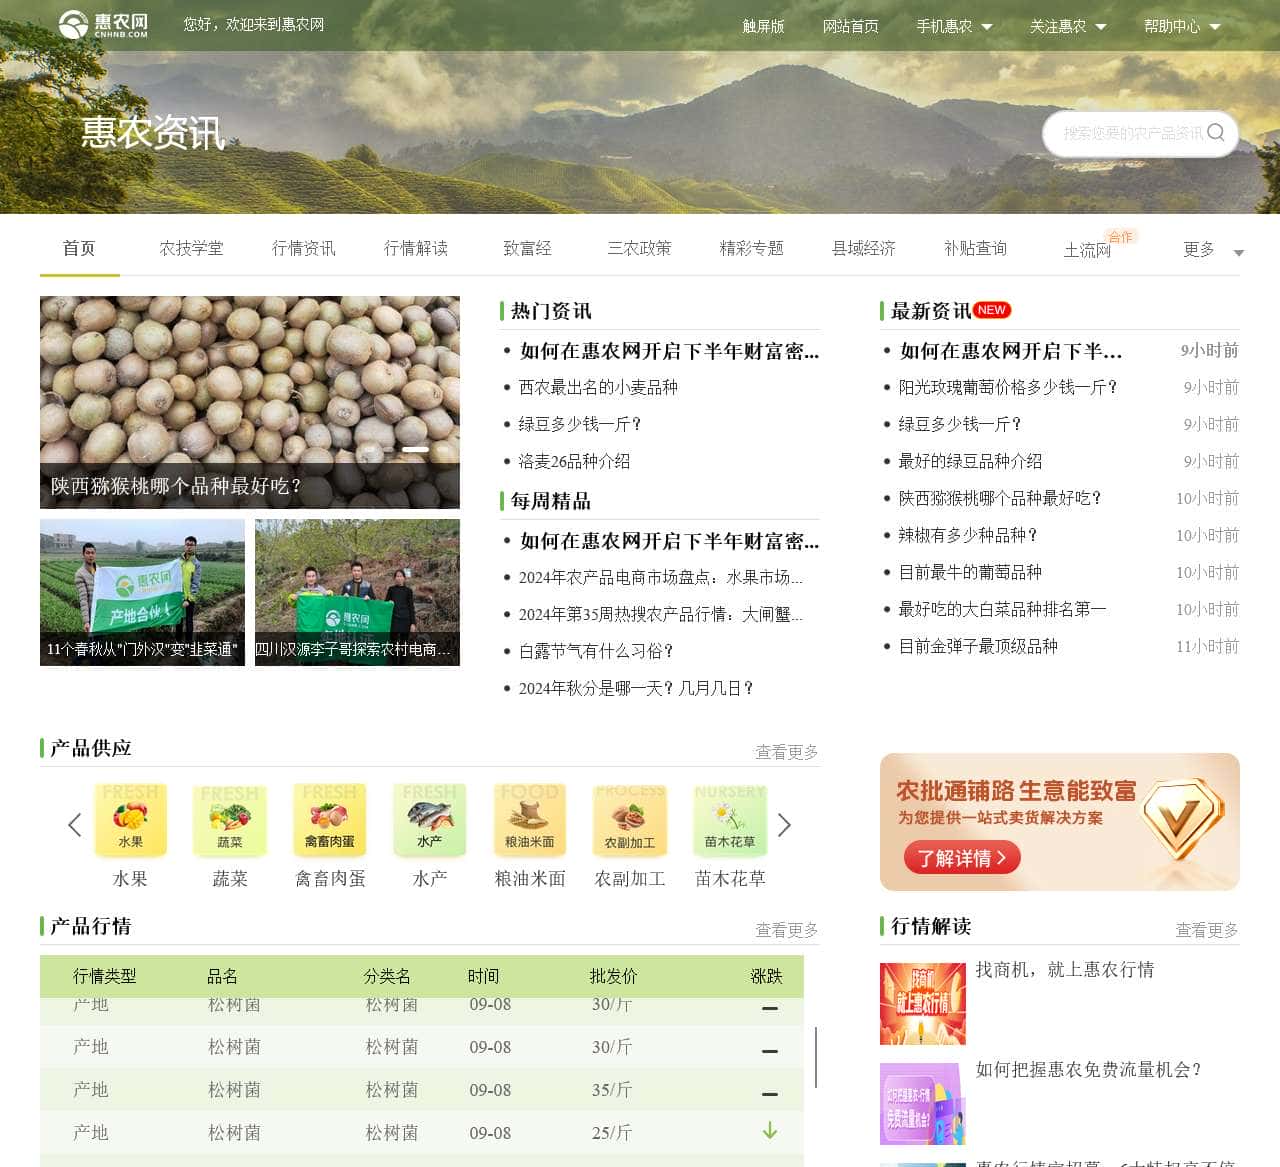Open 最好吃的大白菜品种排名第一 article
The image size is (1280, 1167).
coord(1002,609)
